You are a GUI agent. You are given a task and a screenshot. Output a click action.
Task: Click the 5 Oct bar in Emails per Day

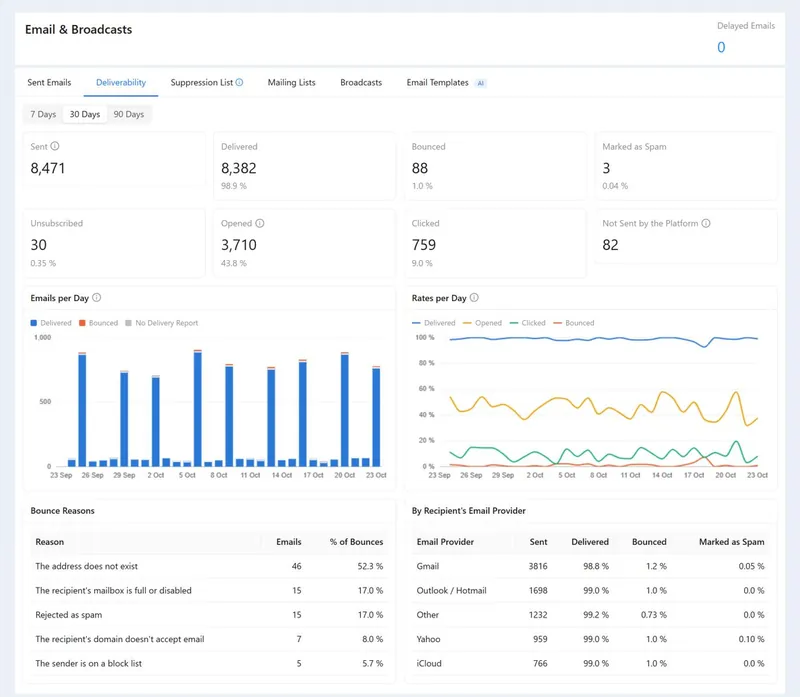(x=187, y=463)
